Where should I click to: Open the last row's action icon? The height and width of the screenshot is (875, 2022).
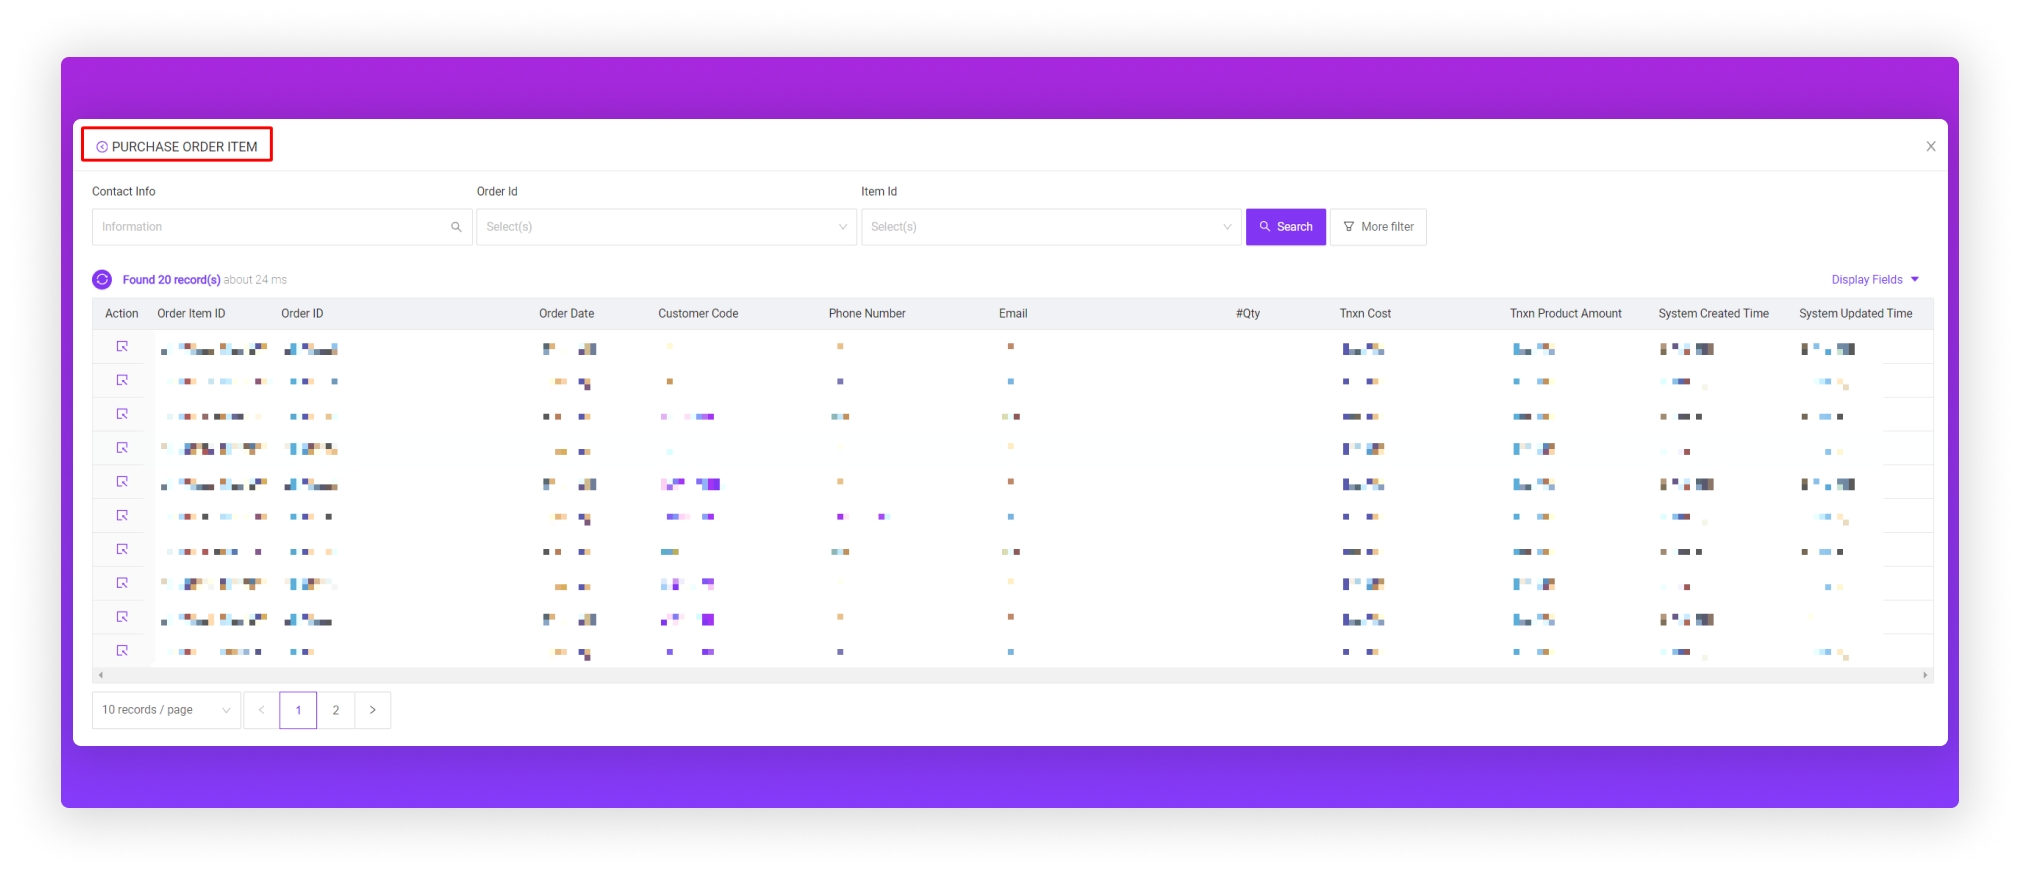122,651
